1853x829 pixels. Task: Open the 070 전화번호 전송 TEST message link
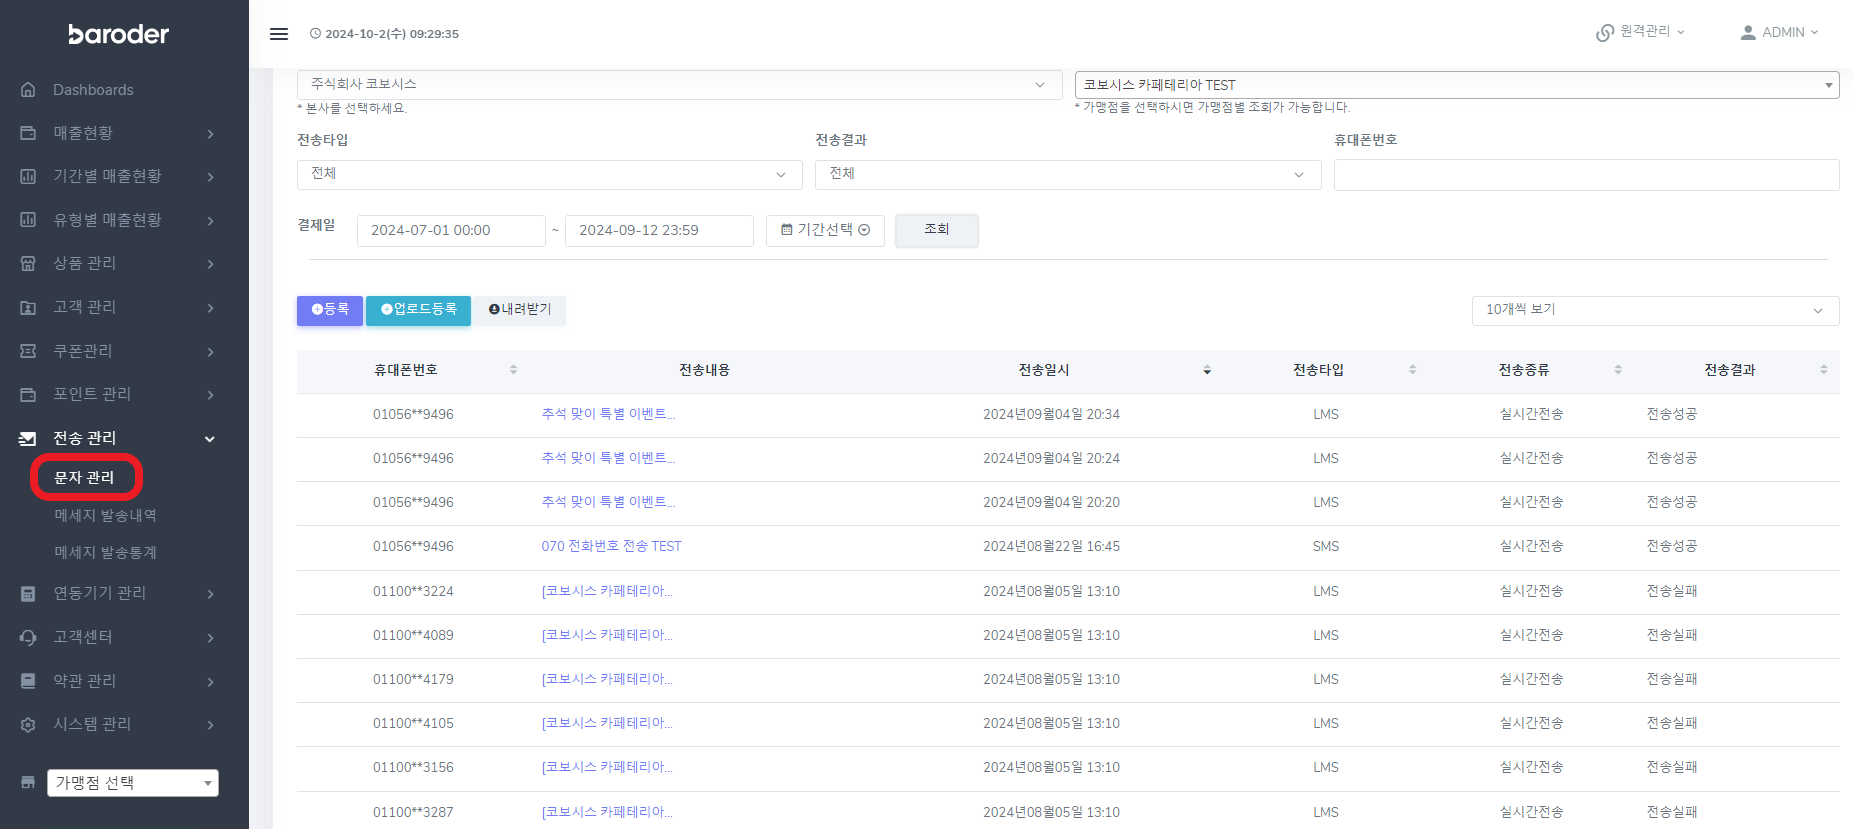[611, 547]
